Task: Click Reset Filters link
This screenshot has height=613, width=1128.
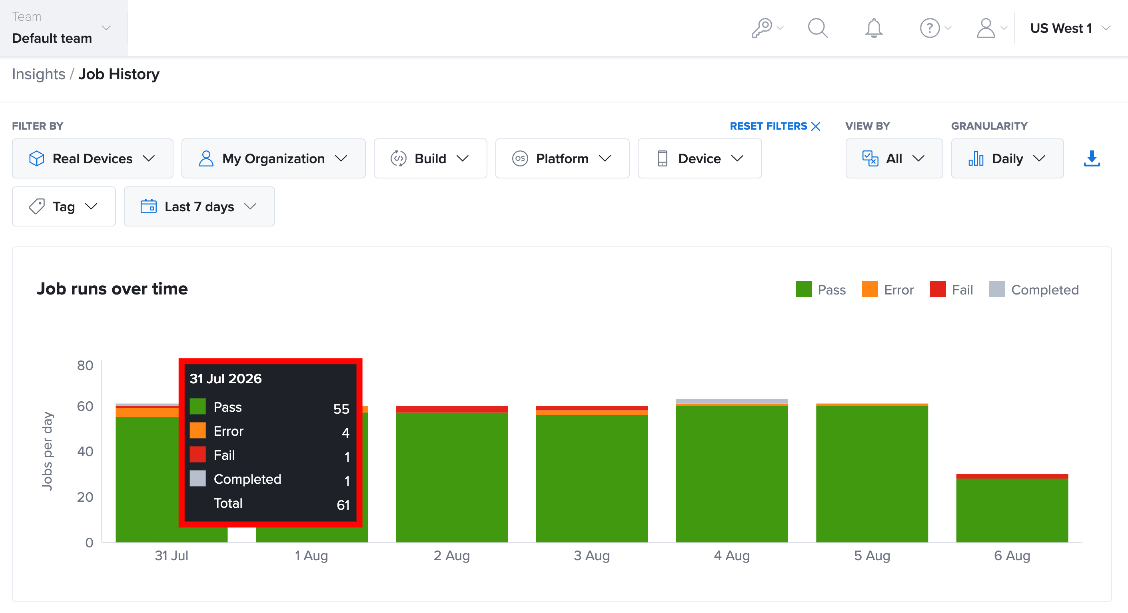Action: (775, 126)
